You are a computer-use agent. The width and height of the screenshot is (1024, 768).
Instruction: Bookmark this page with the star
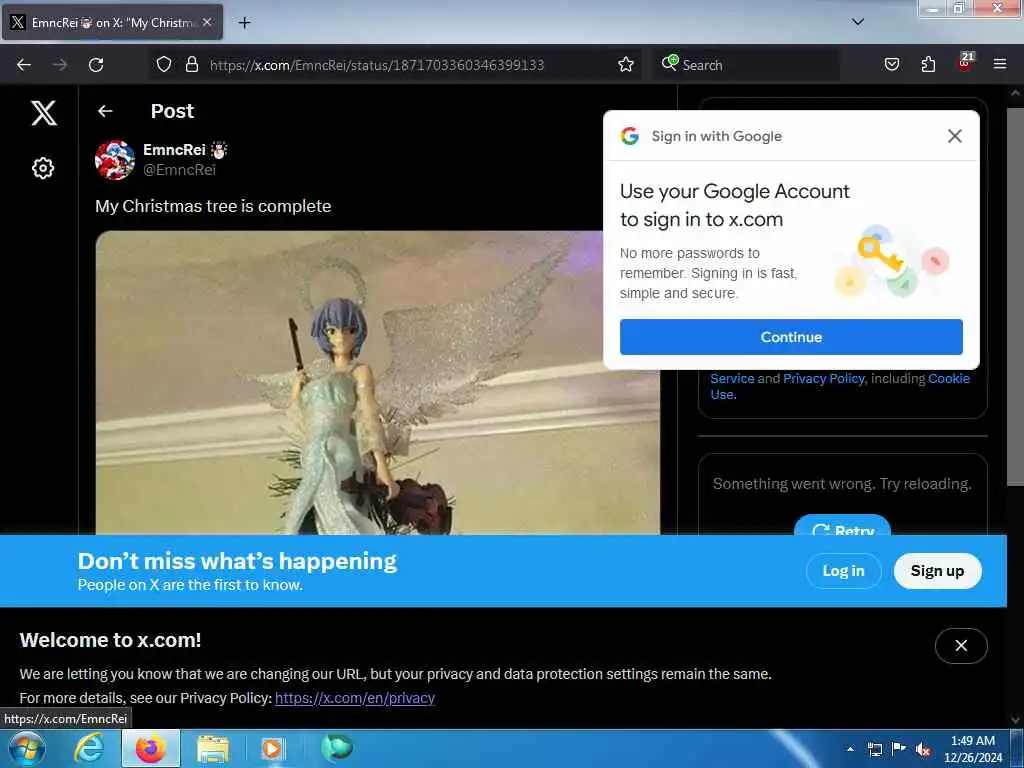[626, 64]
